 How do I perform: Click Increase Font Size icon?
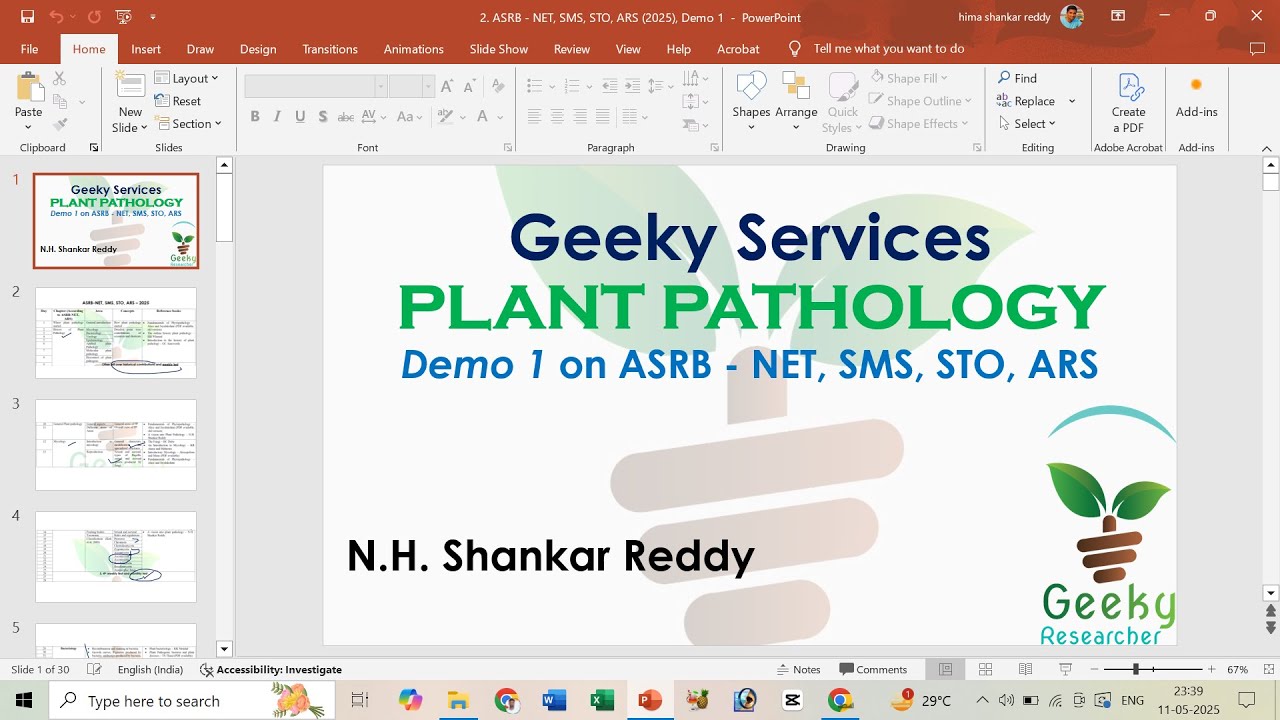pos(447,86)
